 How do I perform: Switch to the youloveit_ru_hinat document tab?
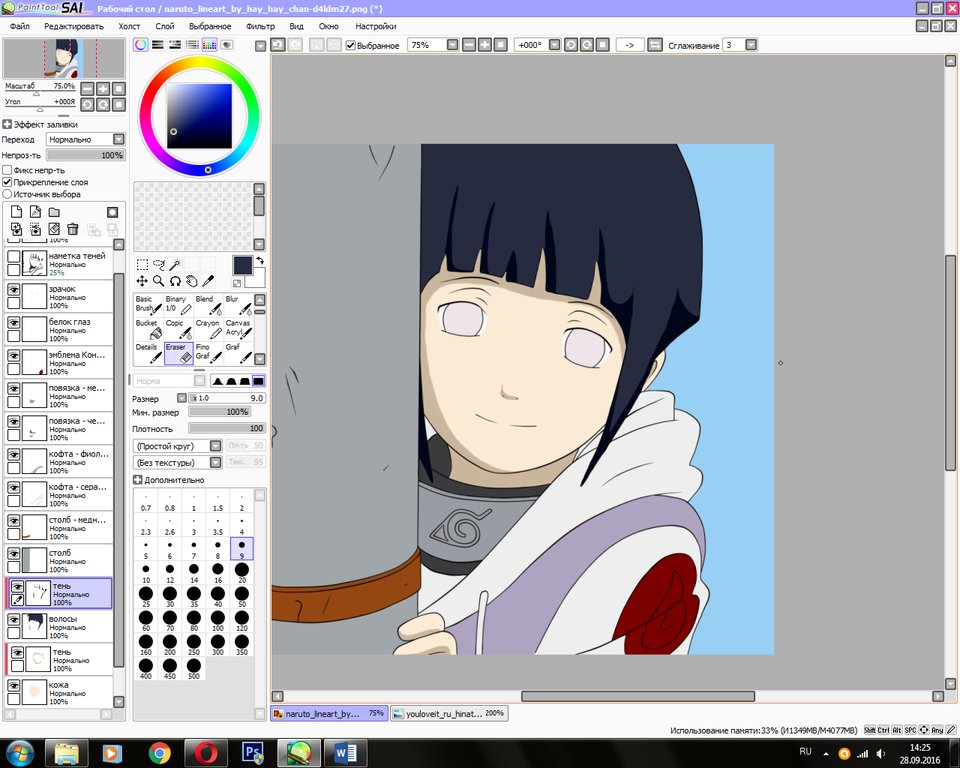click(449, 713)
